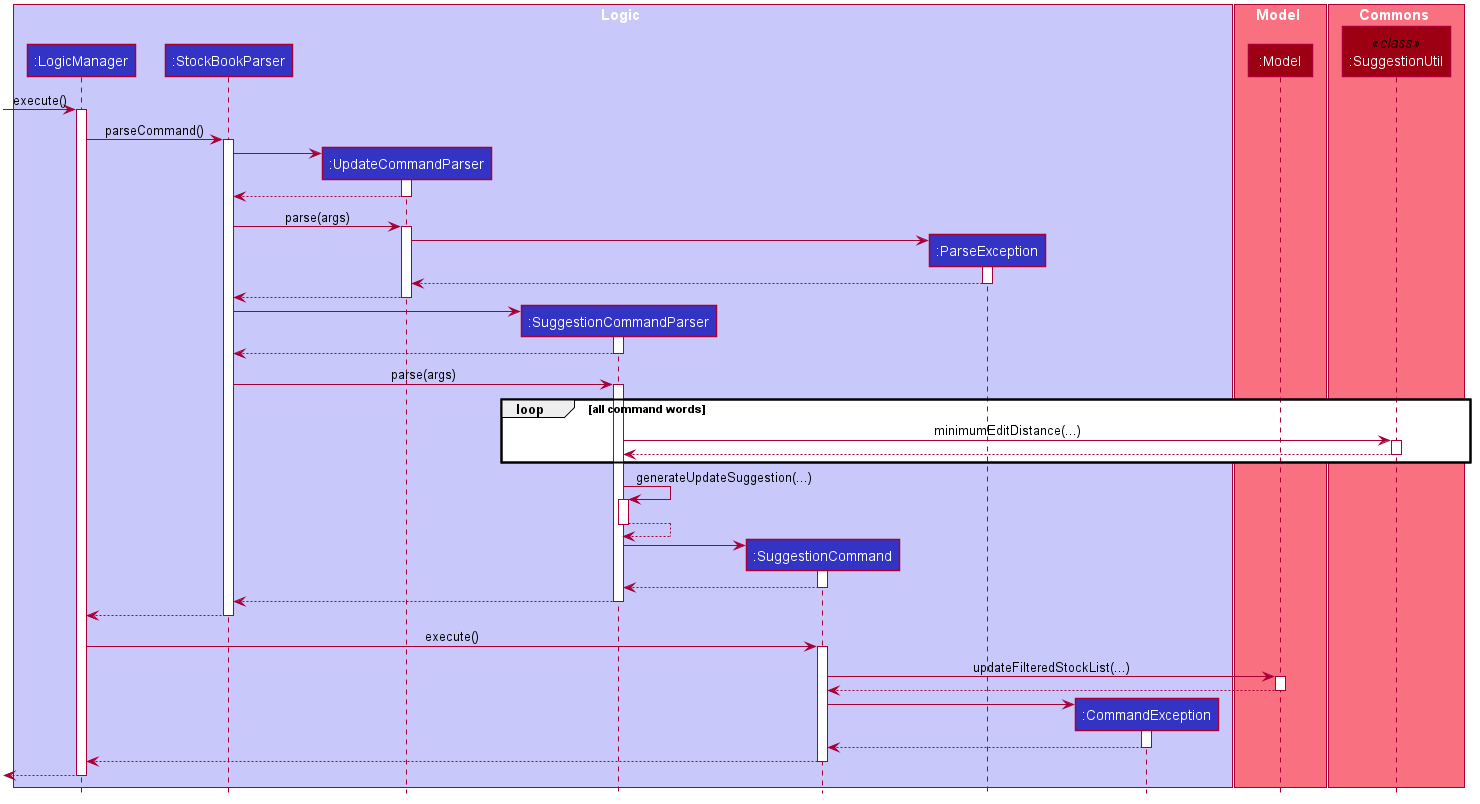
Task: Click the :ParseException box
Action: click(x=987, y=251)
